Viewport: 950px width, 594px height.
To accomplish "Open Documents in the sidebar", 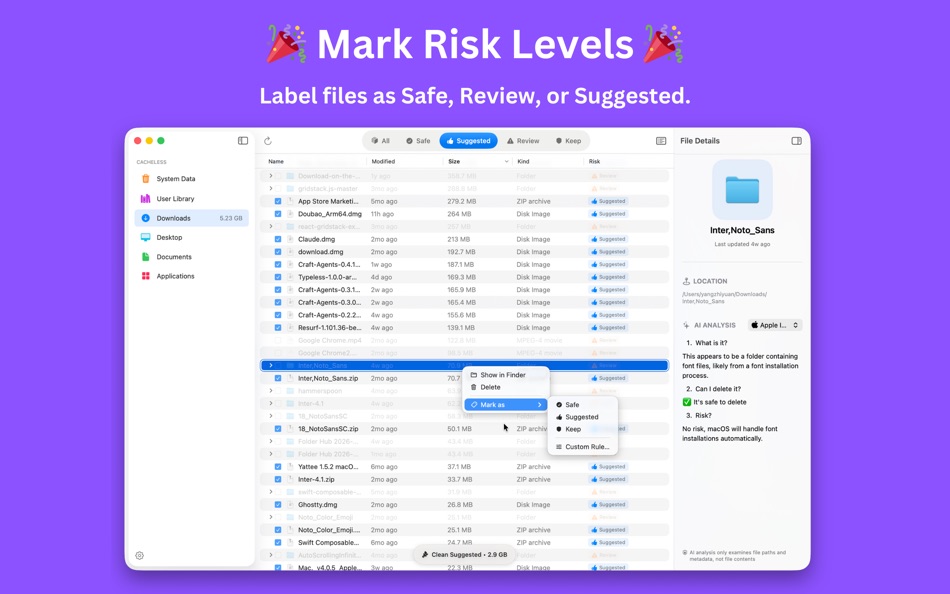I will click(x=191, y=257).
